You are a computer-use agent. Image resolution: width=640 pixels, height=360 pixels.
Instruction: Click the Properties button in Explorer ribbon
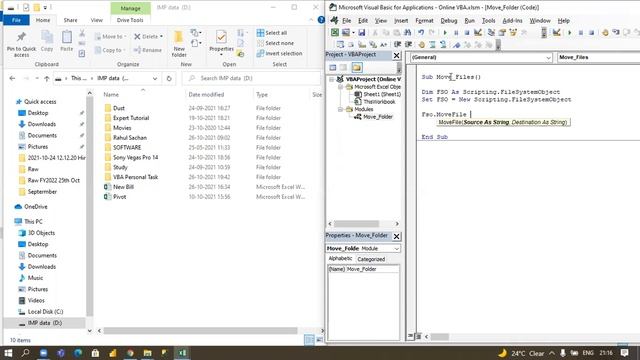(x=221, y=42)
